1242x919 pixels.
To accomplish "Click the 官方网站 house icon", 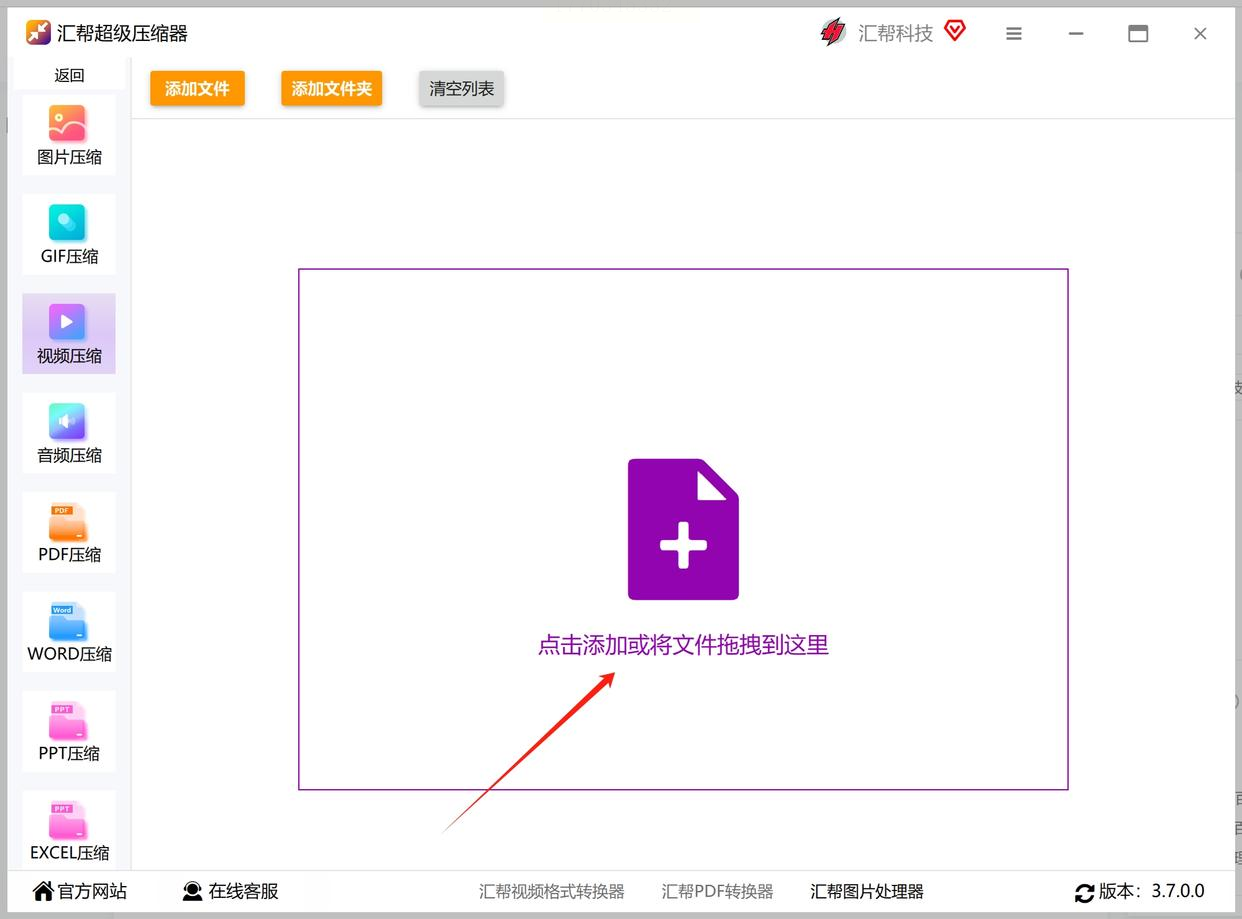I will pyautogui.click(x=43, y=891).
